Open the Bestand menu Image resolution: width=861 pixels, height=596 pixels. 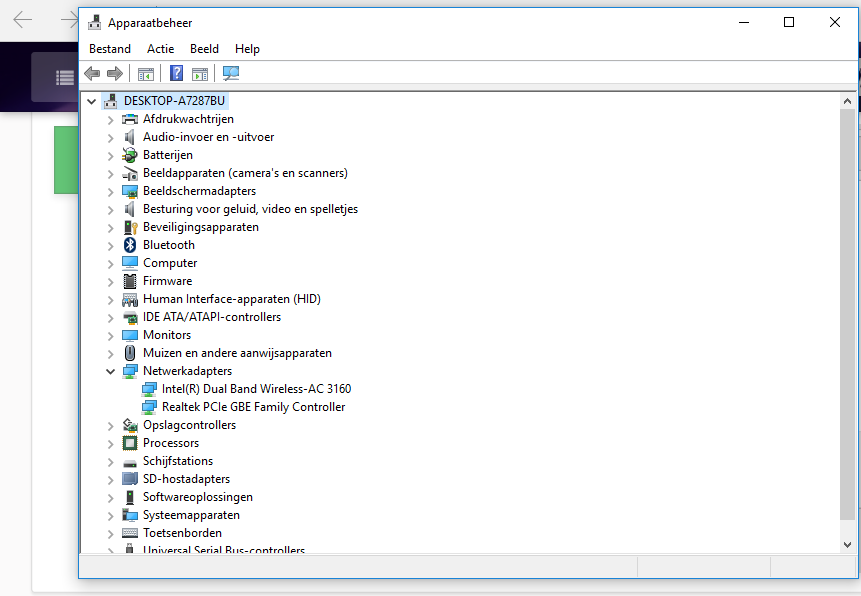coord(110,49)
